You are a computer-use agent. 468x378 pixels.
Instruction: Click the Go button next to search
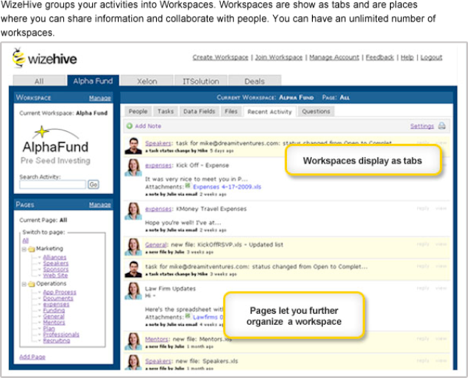[93, 184]
